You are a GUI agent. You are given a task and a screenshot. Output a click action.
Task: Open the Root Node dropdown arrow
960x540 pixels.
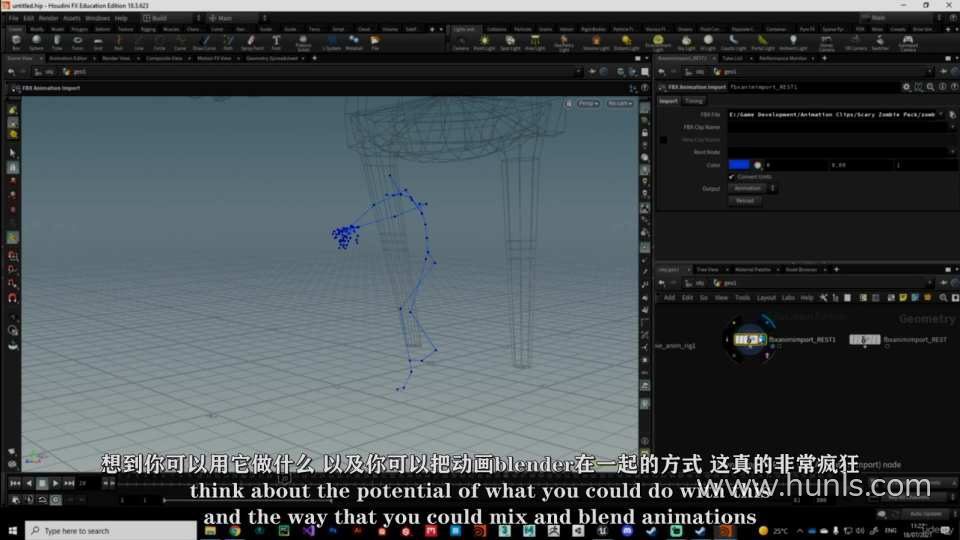[x=952, y=151]
